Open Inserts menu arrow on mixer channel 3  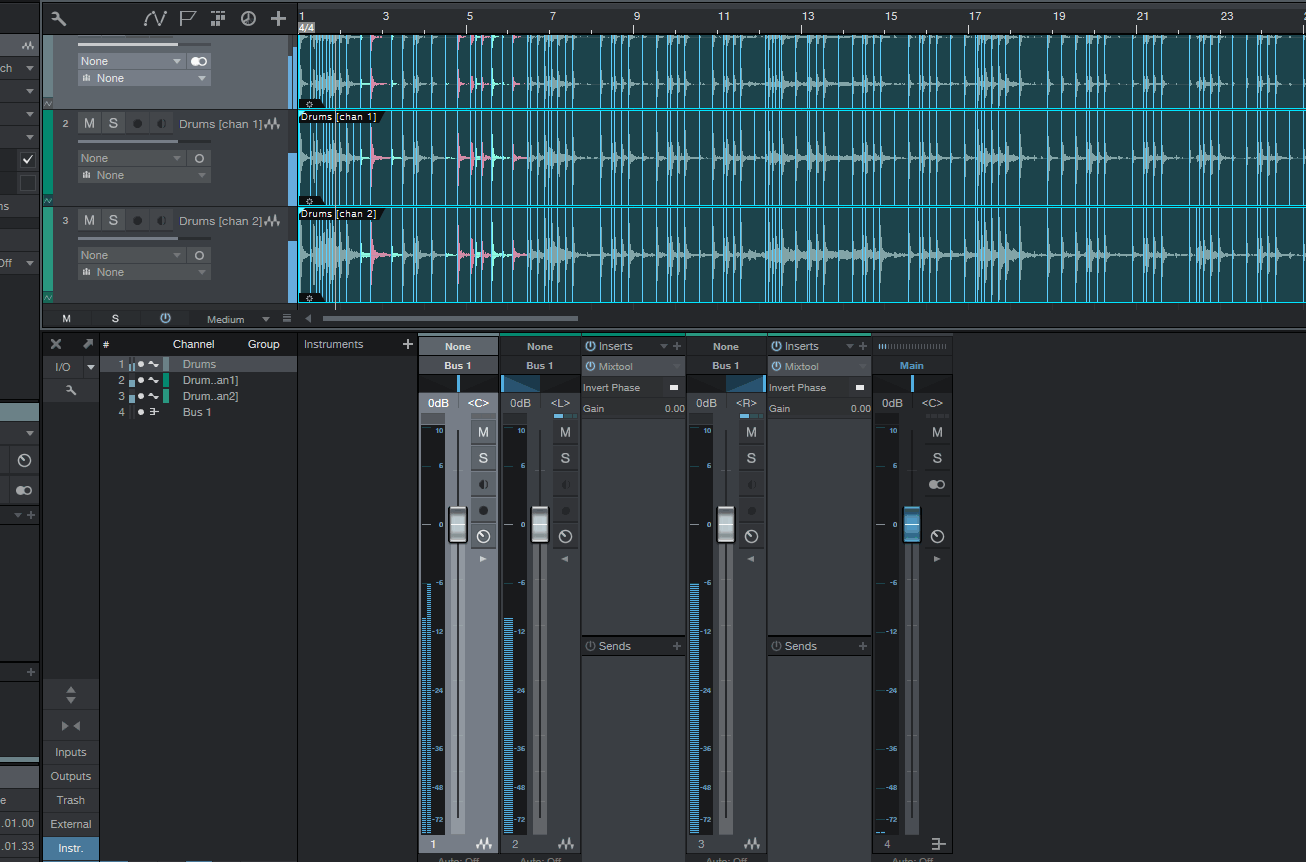pos(849,346)
